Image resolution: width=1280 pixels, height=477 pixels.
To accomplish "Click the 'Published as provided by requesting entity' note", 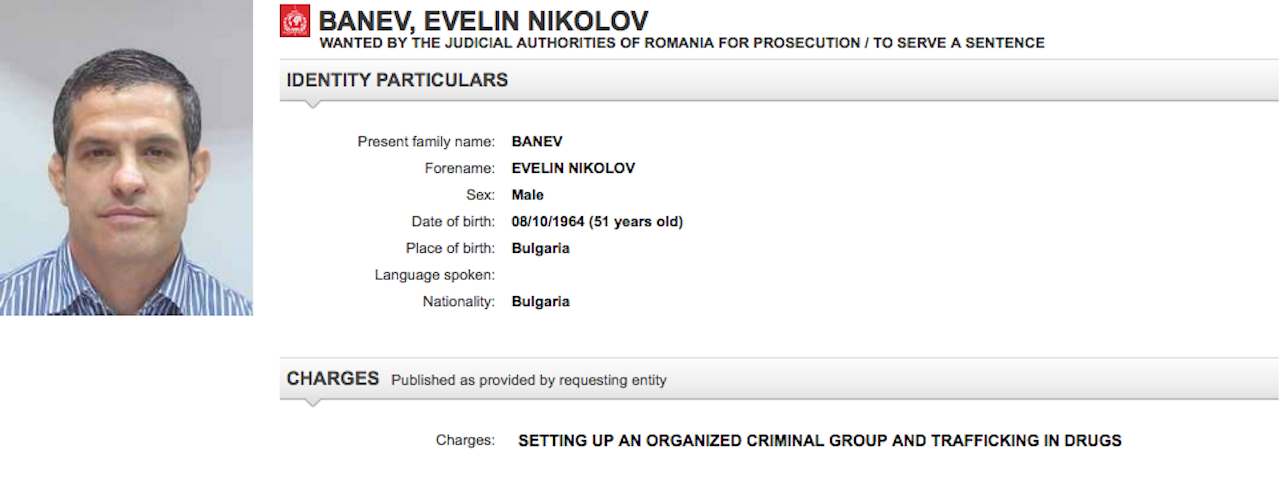I will coord(528,380).
